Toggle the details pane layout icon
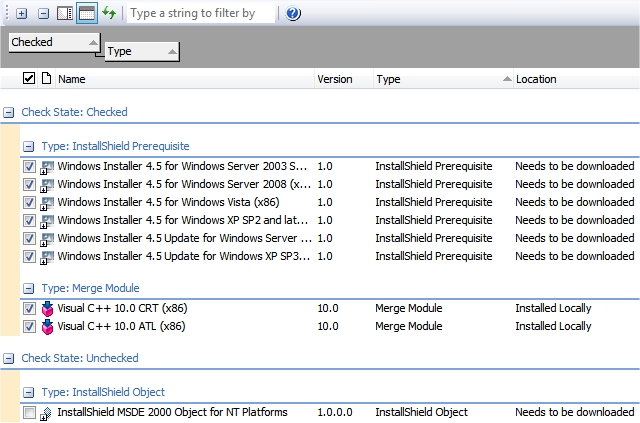Viewport: 640px width, 423px height. [x=65, y=14]
